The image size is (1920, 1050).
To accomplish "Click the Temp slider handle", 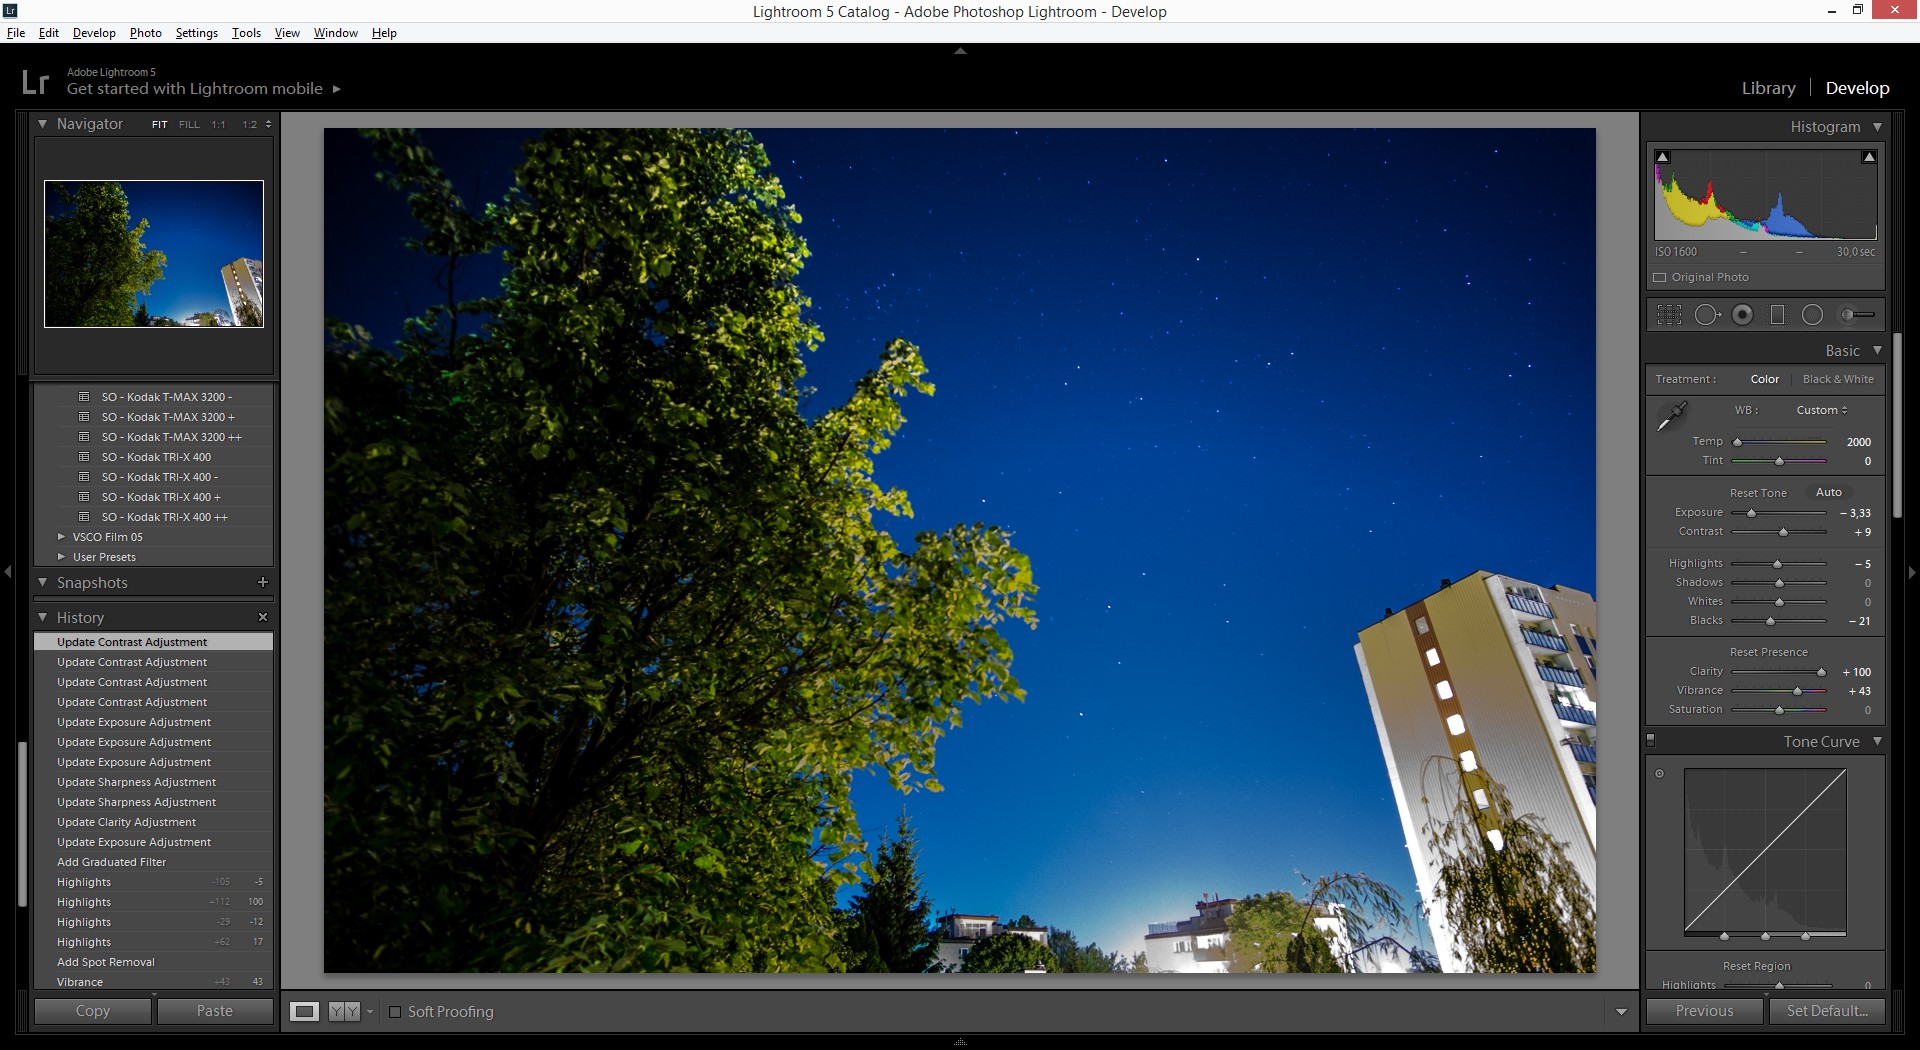I will coord(1737,442).
